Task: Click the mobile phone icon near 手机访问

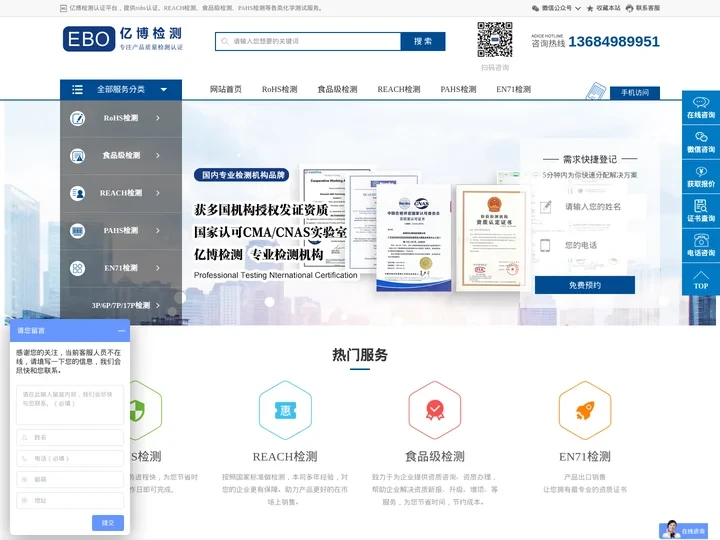Action: point(596,91)
